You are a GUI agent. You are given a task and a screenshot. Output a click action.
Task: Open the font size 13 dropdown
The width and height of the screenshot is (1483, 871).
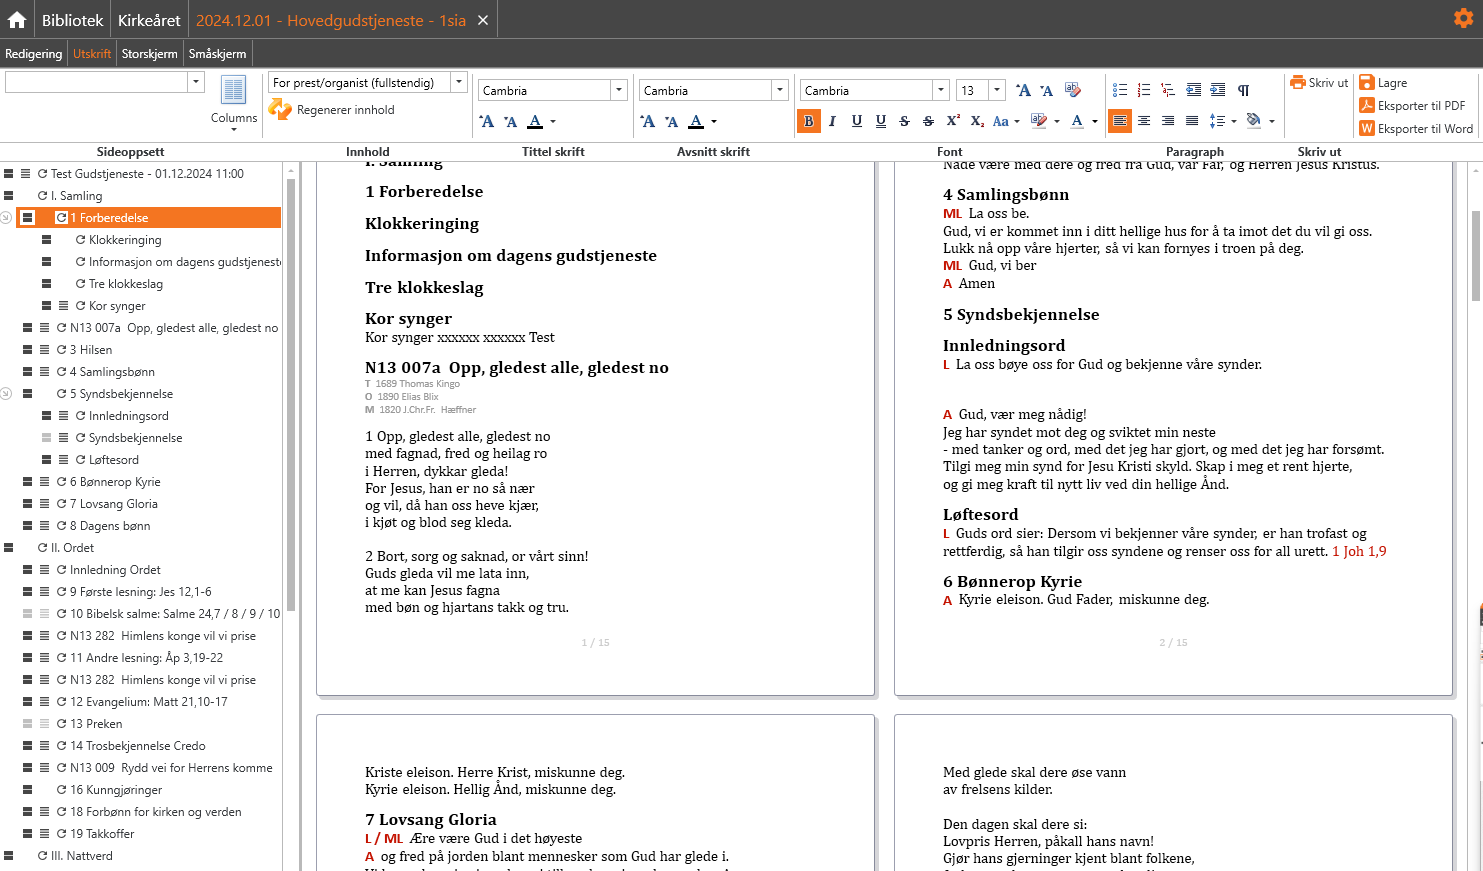pos(997,90)
